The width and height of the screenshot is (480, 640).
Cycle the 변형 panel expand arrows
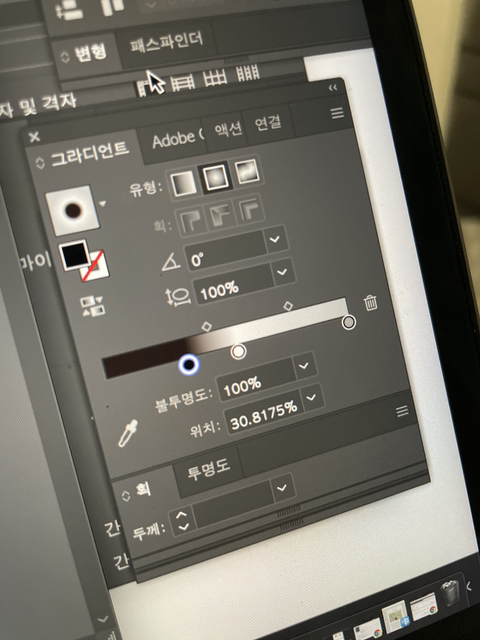click(65, 57)
